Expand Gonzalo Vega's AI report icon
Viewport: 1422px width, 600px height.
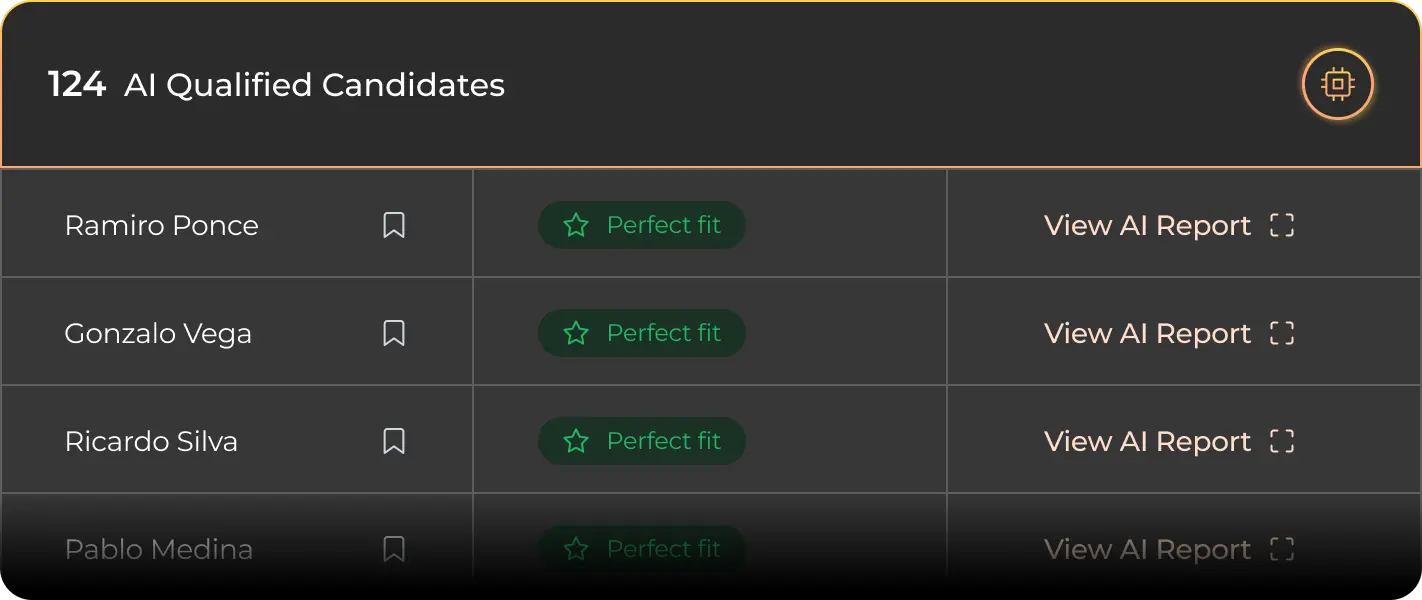tap(1282, 333)
